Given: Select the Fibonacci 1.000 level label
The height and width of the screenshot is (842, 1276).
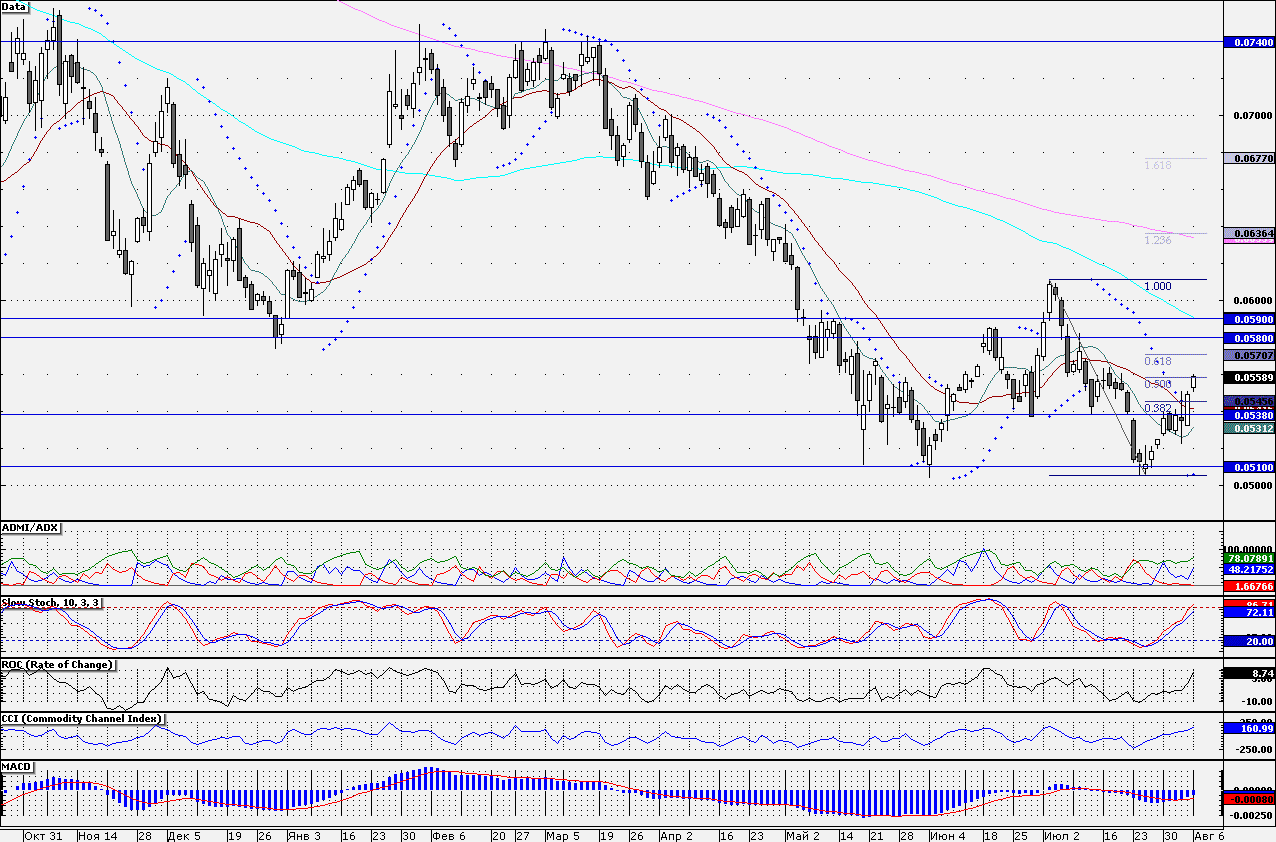Looking at the screenshot, I should pyautogui.click(x=1156, y=286).
